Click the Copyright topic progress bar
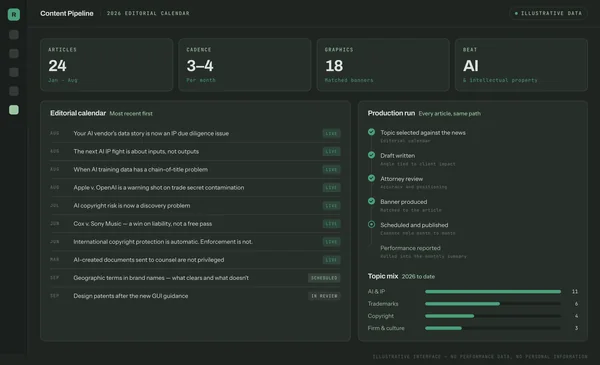This screenshot has width=600, height=365. (493, 316)
